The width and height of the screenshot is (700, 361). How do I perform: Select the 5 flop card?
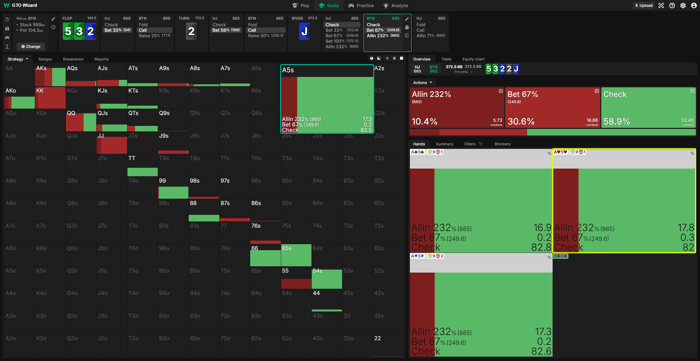[x=67, y=31]
